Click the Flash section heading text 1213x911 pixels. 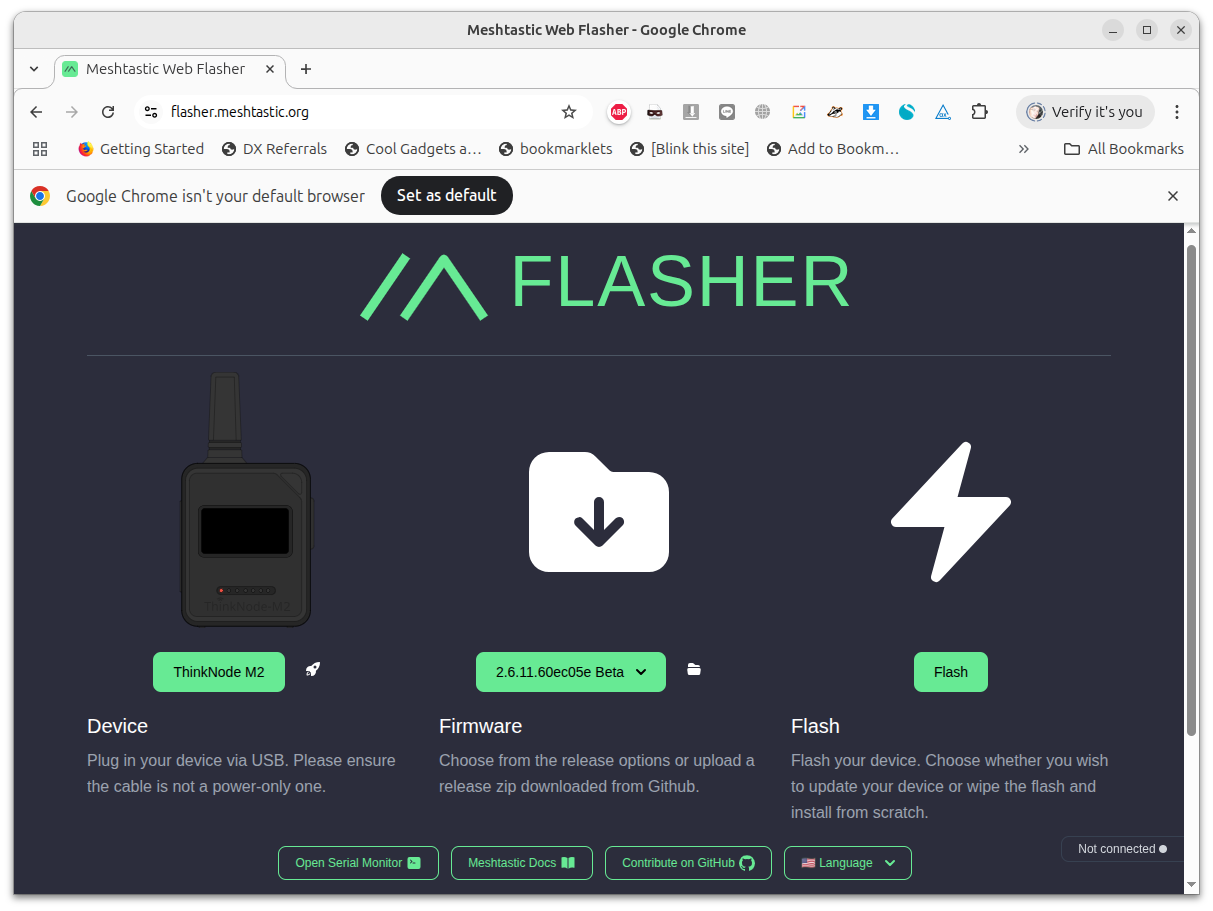coord(815,726)
